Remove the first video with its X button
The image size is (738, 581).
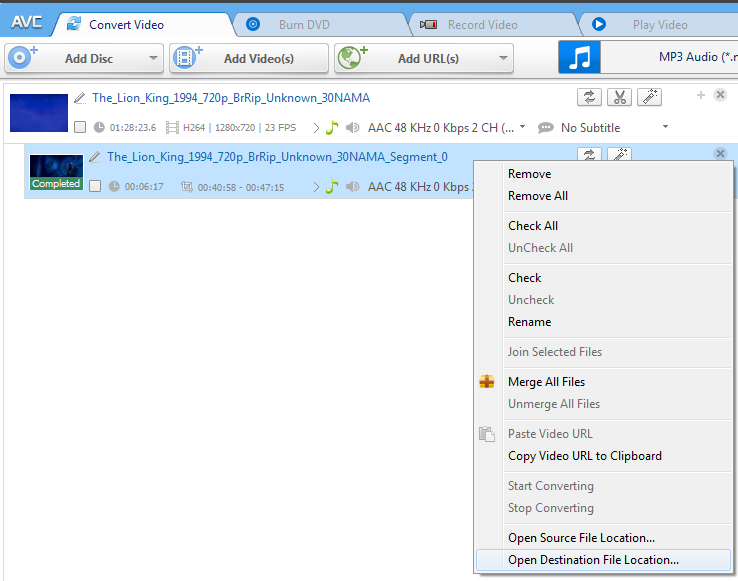click(720, 95)
